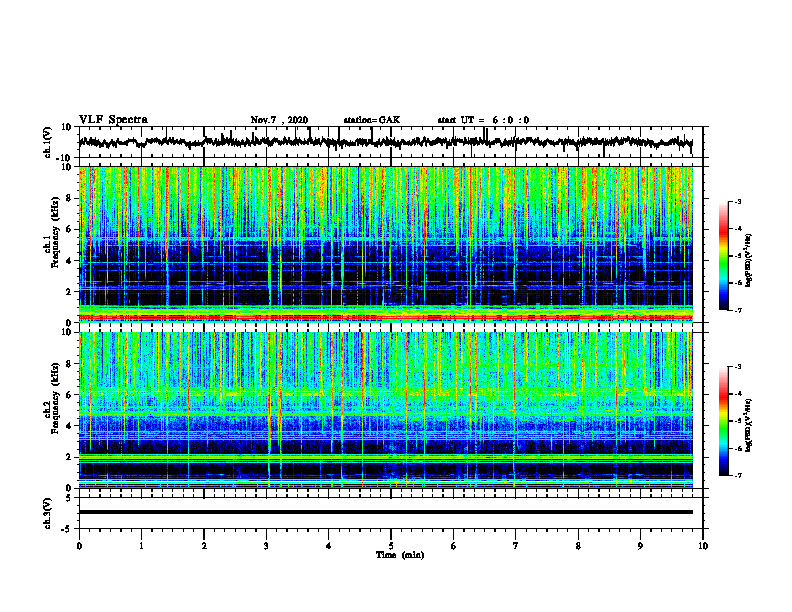The height and width of the screenshot is (612, 792).
Task: Click time axis tick label "4"
Action: pyautogui.click(x=329, y=546)
